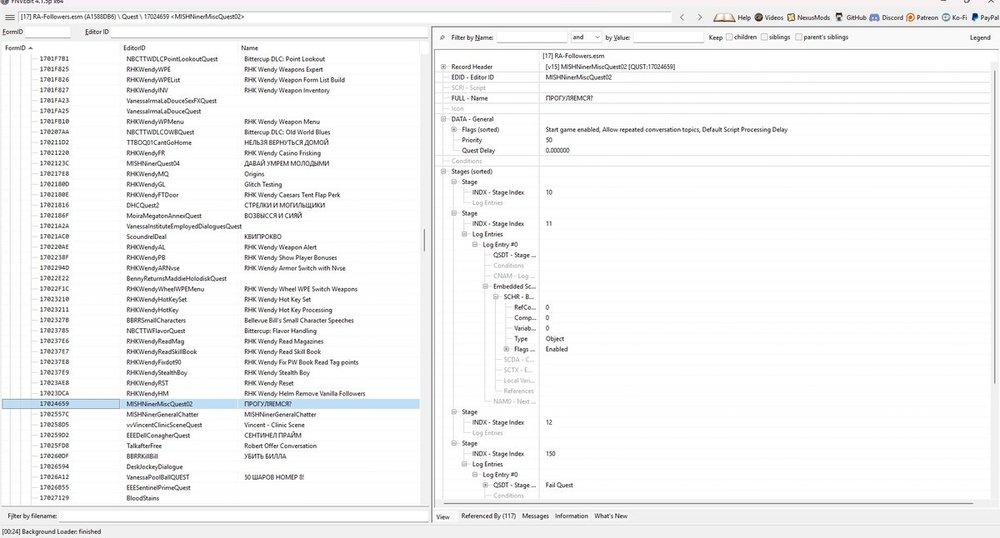1000x538 pixels.
Task: Collapse the Stage with index 150
Action: pyautogui.click(x=454, y=443)
